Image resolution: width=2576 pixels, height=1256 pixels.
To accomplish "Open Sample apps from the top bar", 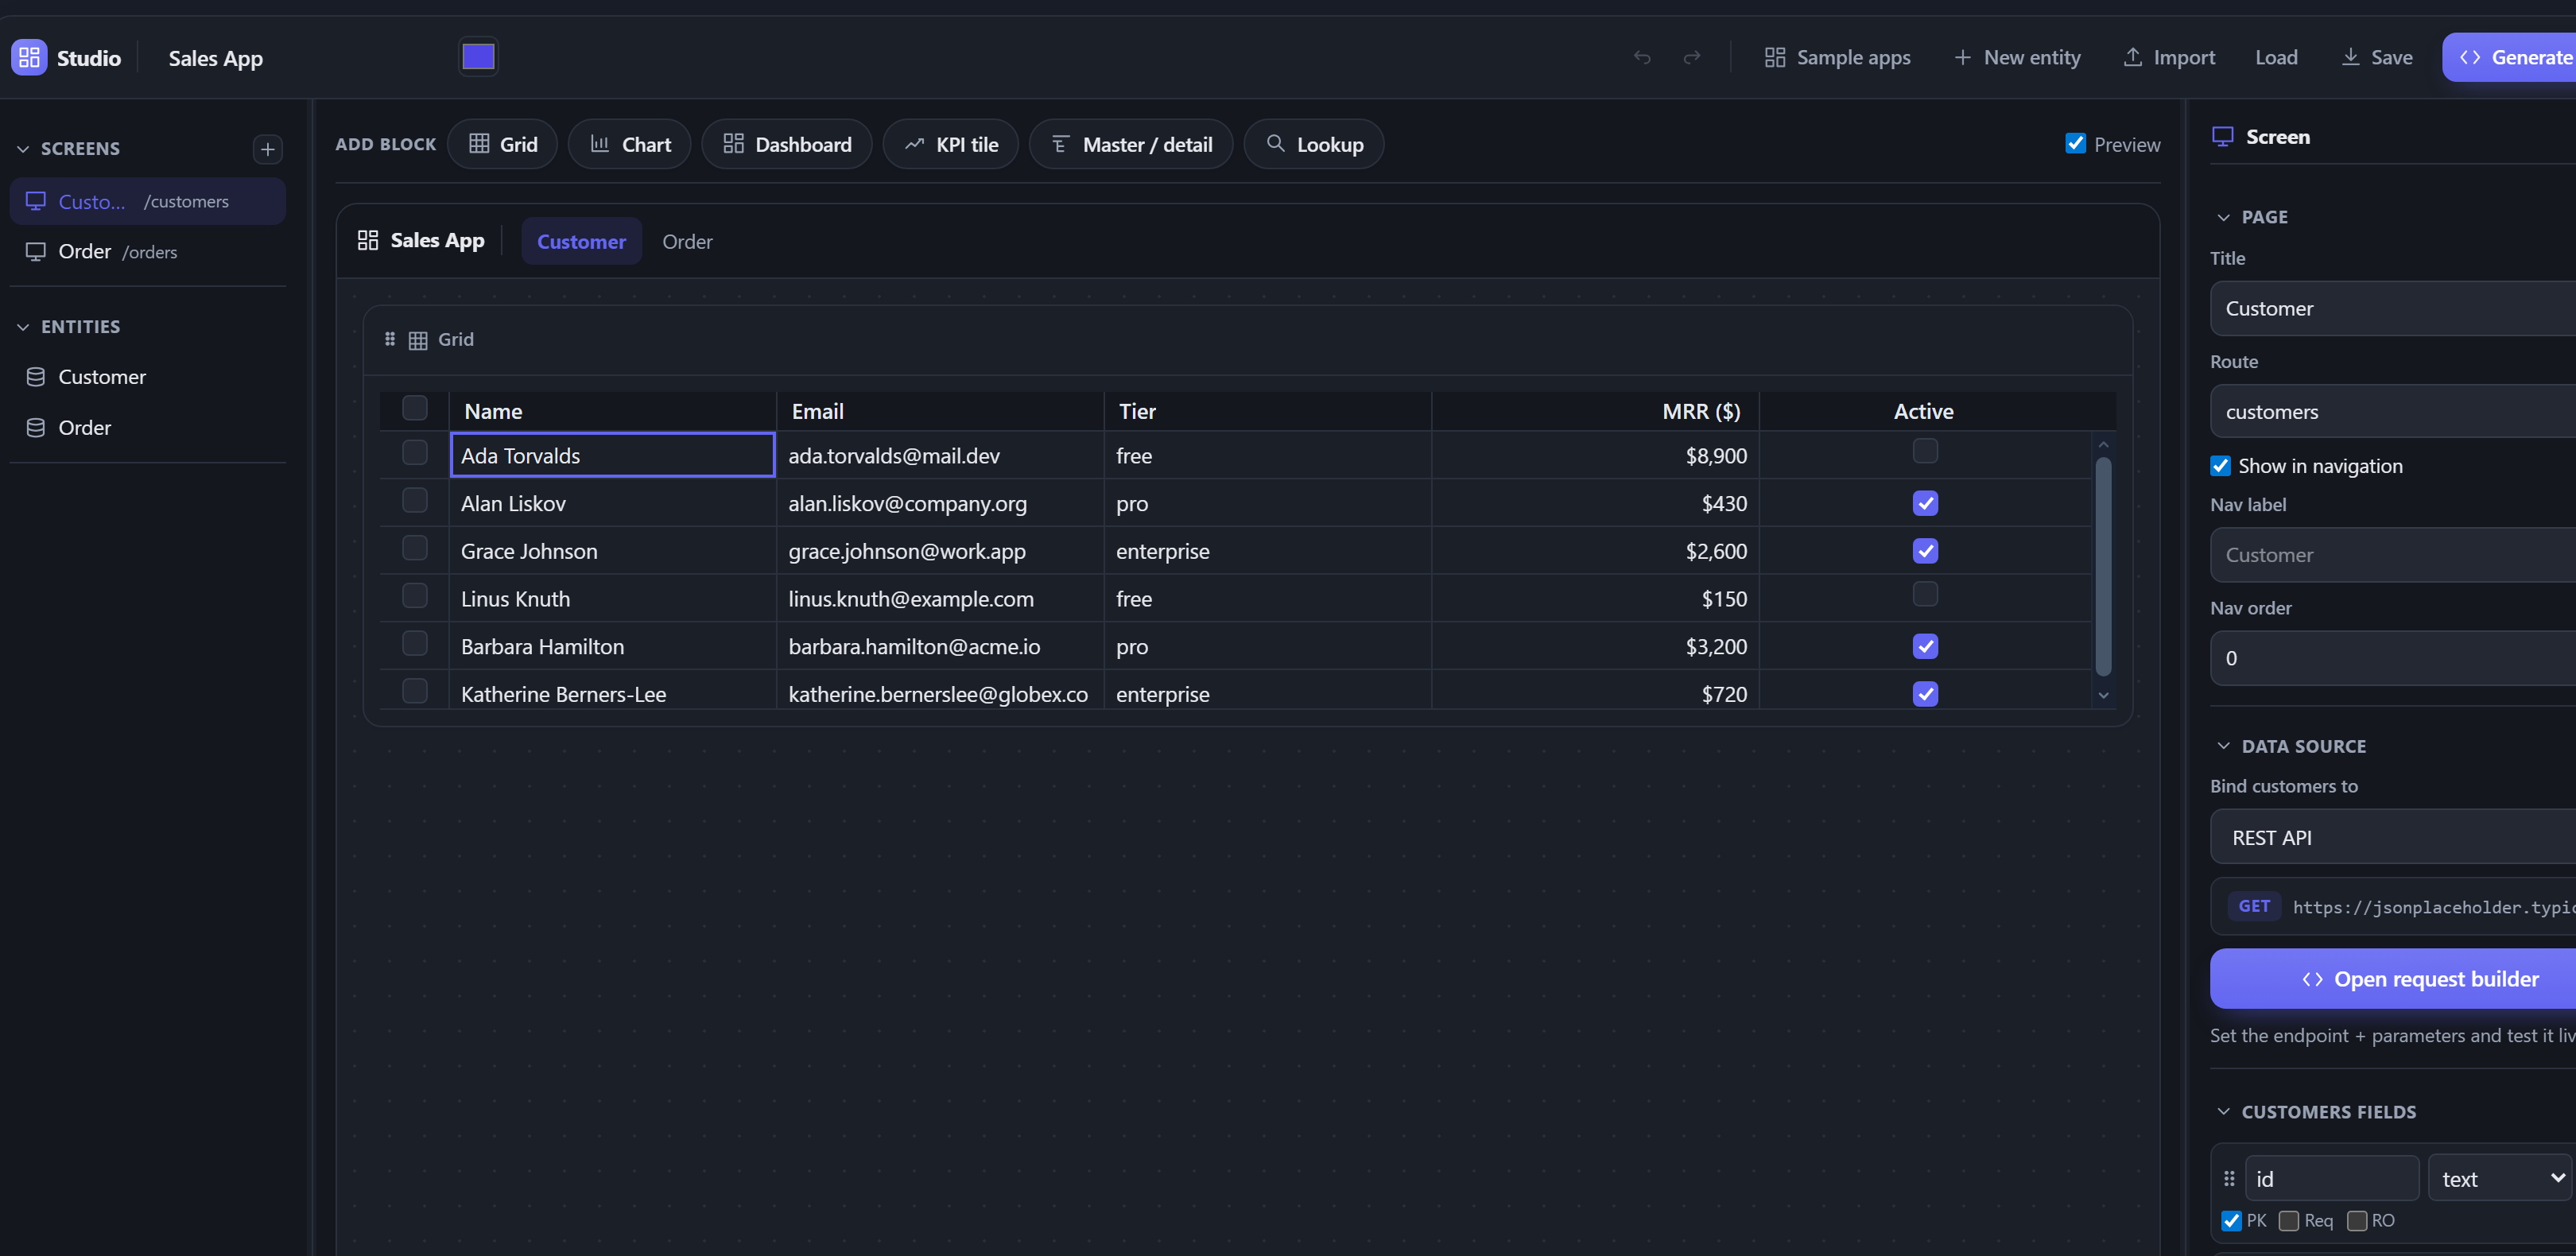I will 1838,57.
